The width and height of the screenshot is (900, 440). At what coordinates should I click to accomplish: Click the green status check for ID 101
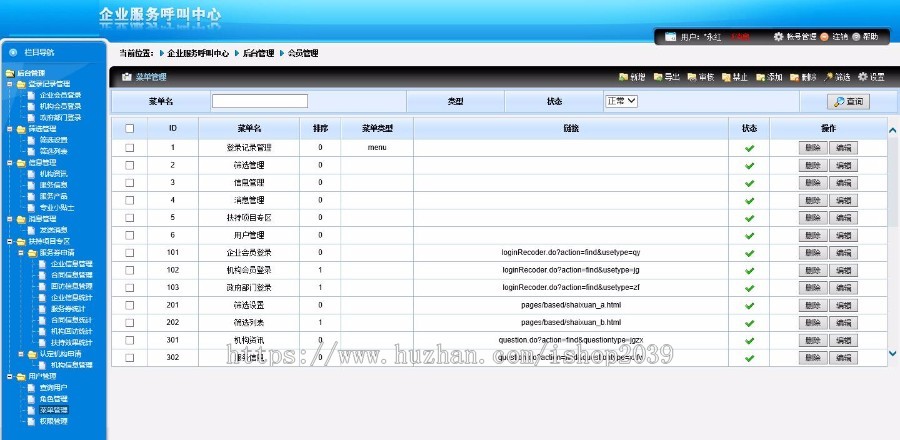tap(749, 253)
